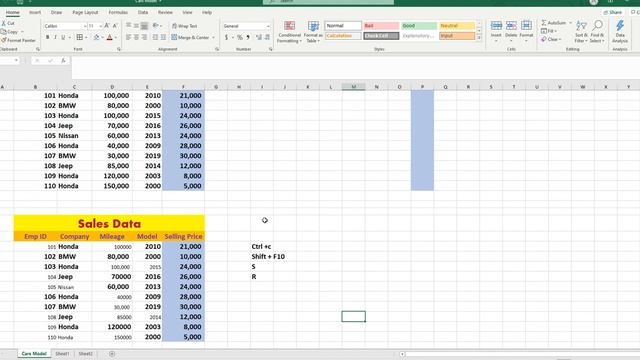640x360 pixels.
Task: Select the Sales Data title cell
Action: tap(109, 223)
